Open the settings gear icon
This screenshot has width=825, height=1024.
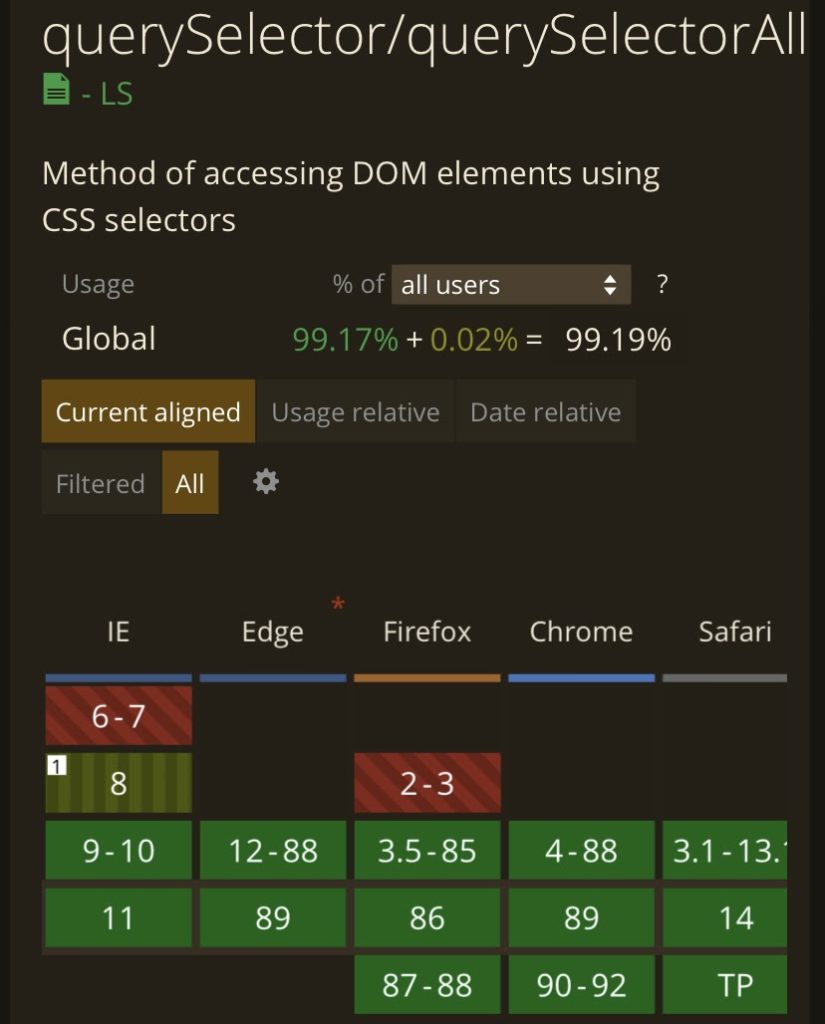pyautogui.click(x=266, y=482)
